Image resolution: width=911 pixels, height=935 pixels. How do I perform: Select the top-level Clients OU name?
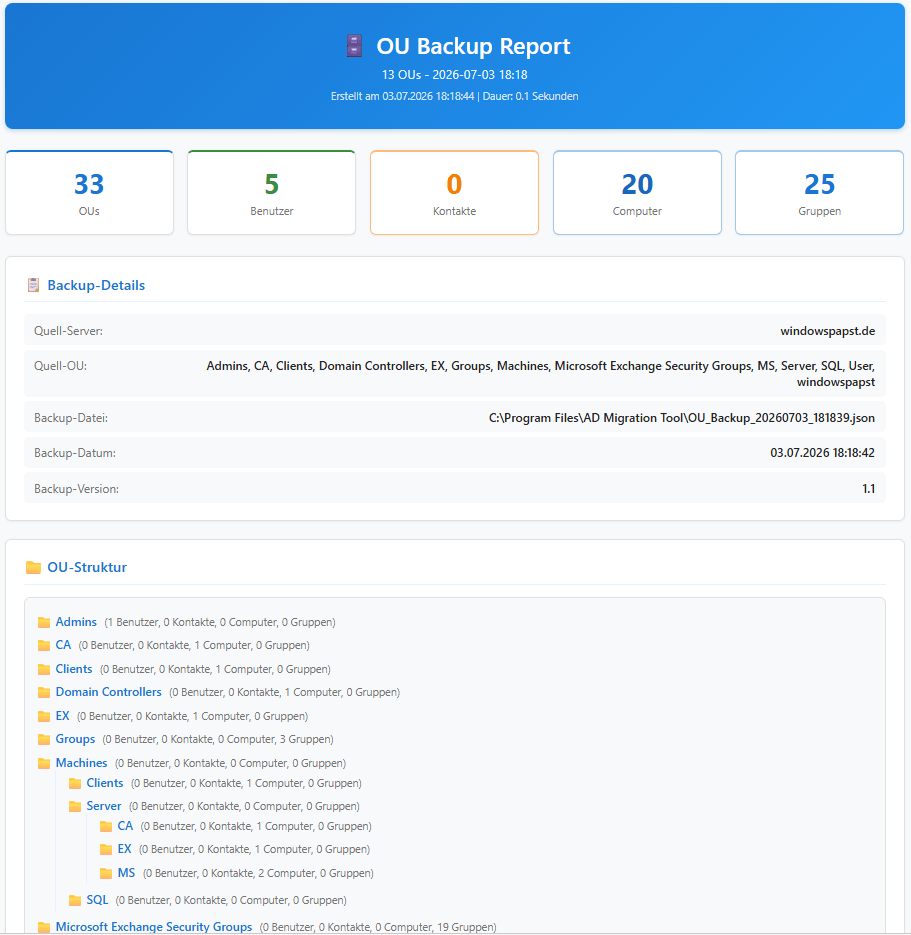point(74,669)
